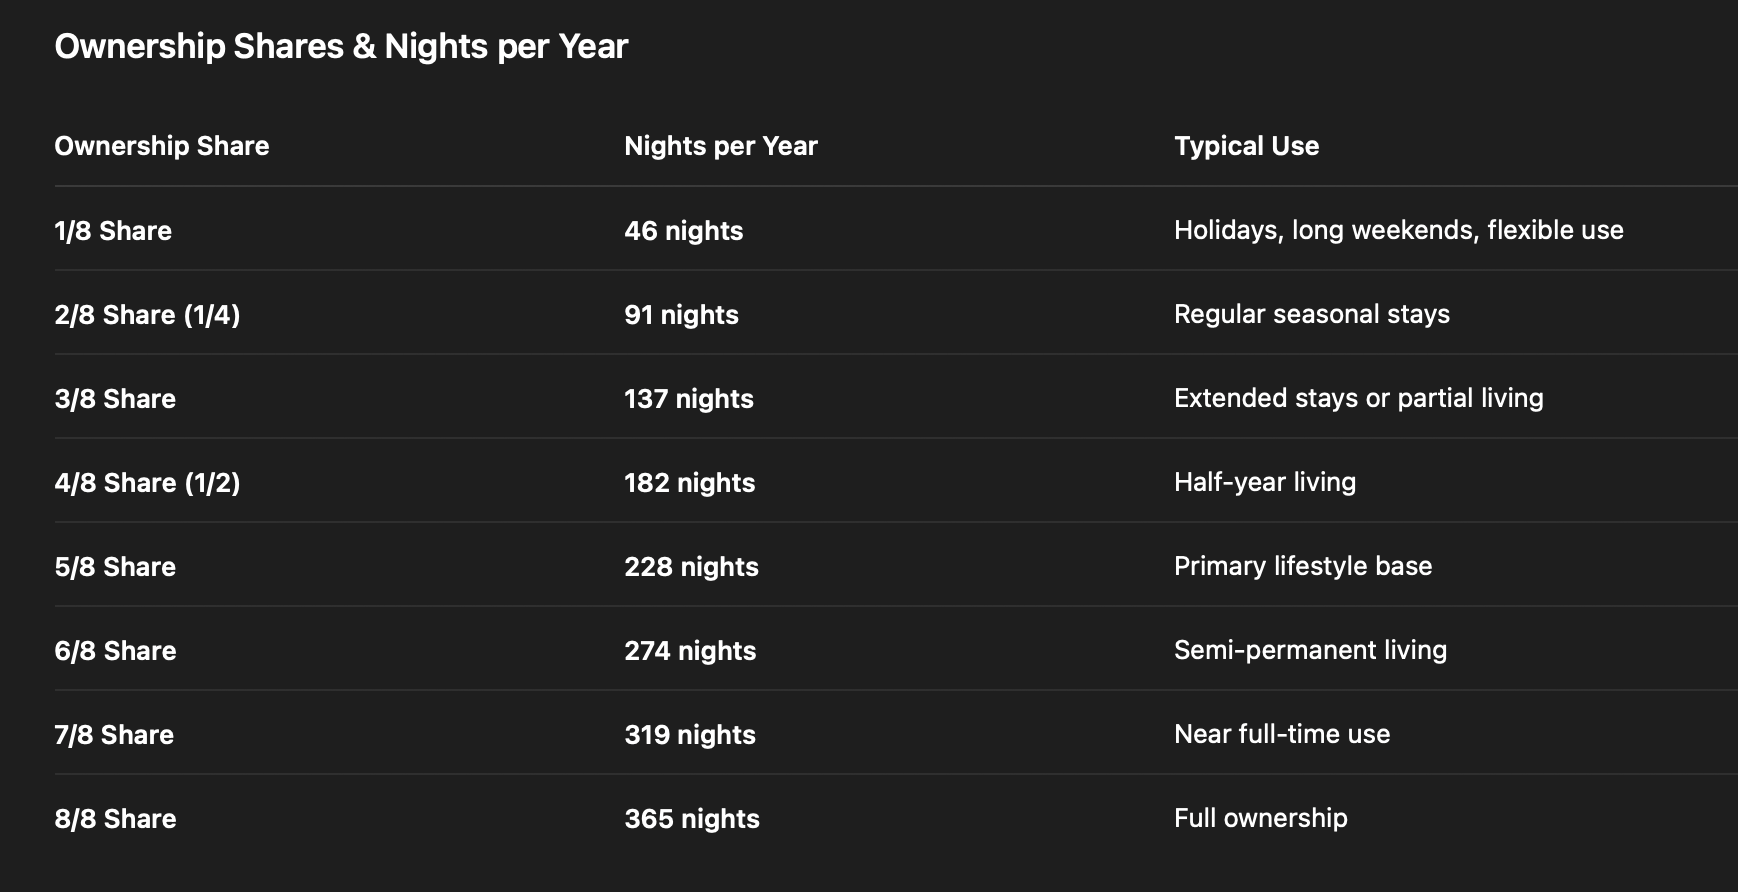
Task: Click the 137 nights cell
Action: (689, 399)
